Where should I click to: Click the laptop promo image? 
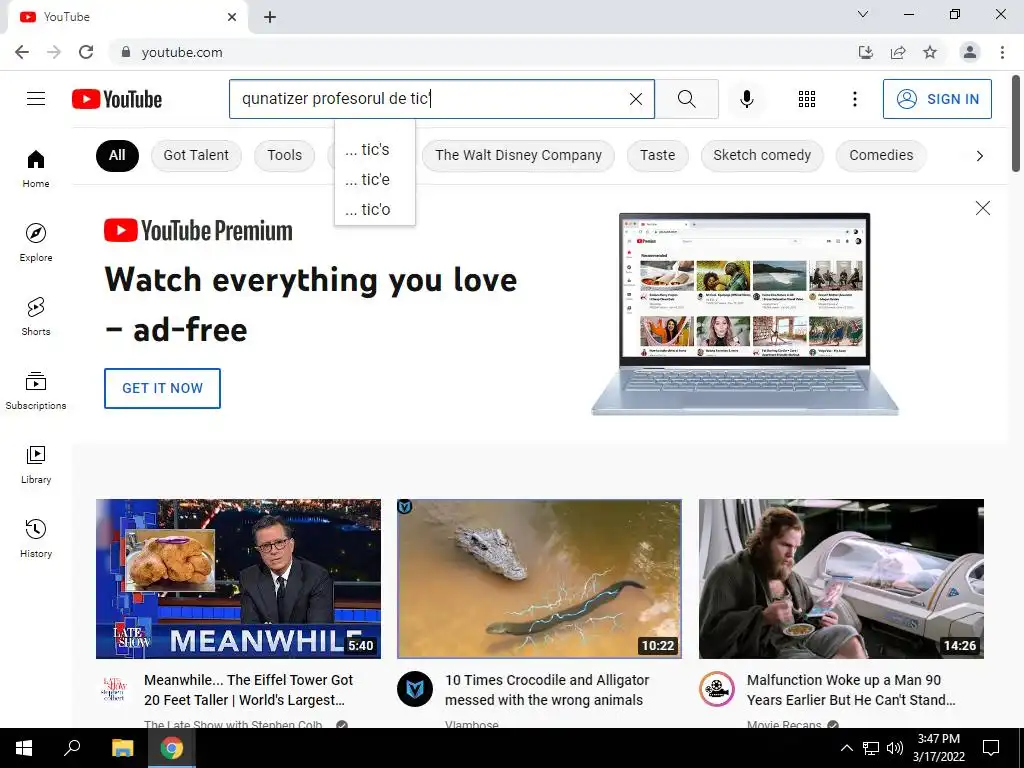coord(744,313)
